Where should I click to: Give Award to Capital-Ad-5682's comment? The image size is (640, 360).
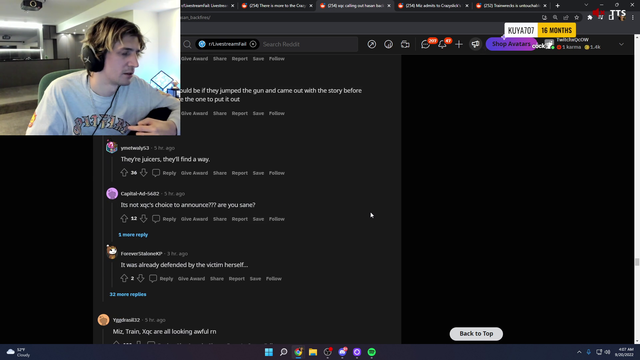click(x=194, y=219)
